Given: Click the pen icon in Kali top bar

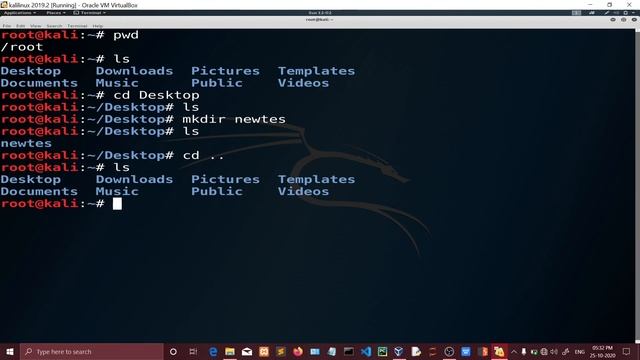Looking at the screenshot, I should click(607, 13).
